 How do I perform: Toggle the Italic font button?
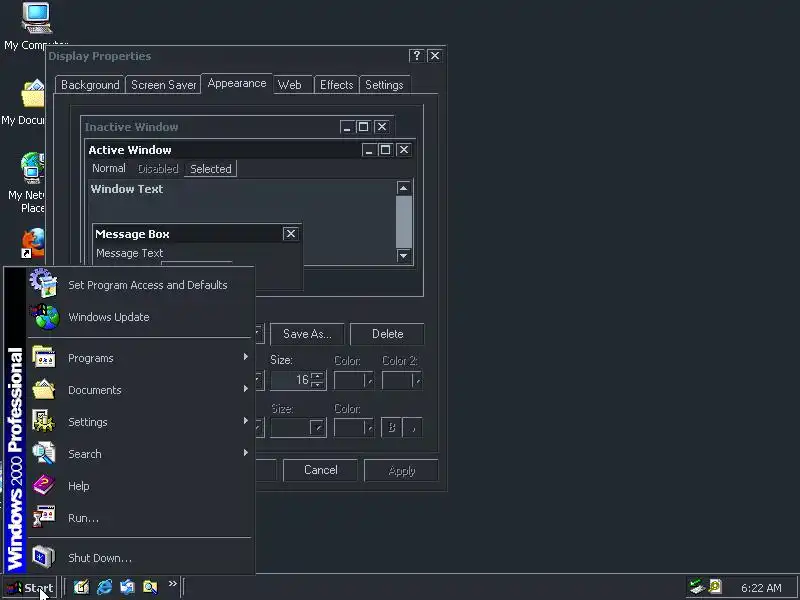(412, 428)
